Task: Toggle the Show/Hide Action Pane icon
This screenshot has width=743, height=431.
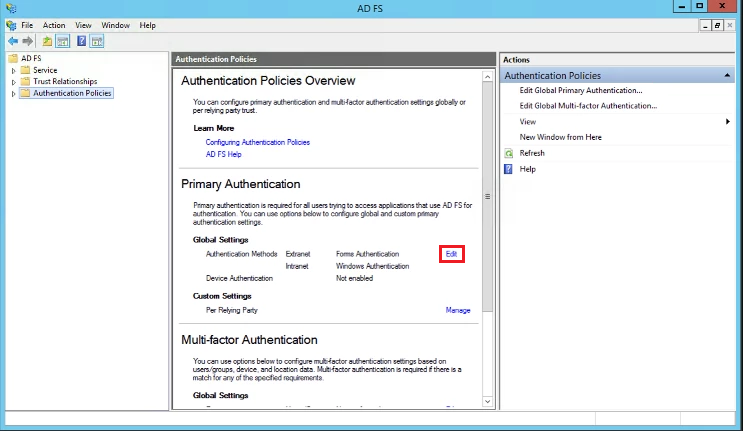Action: 97,41
